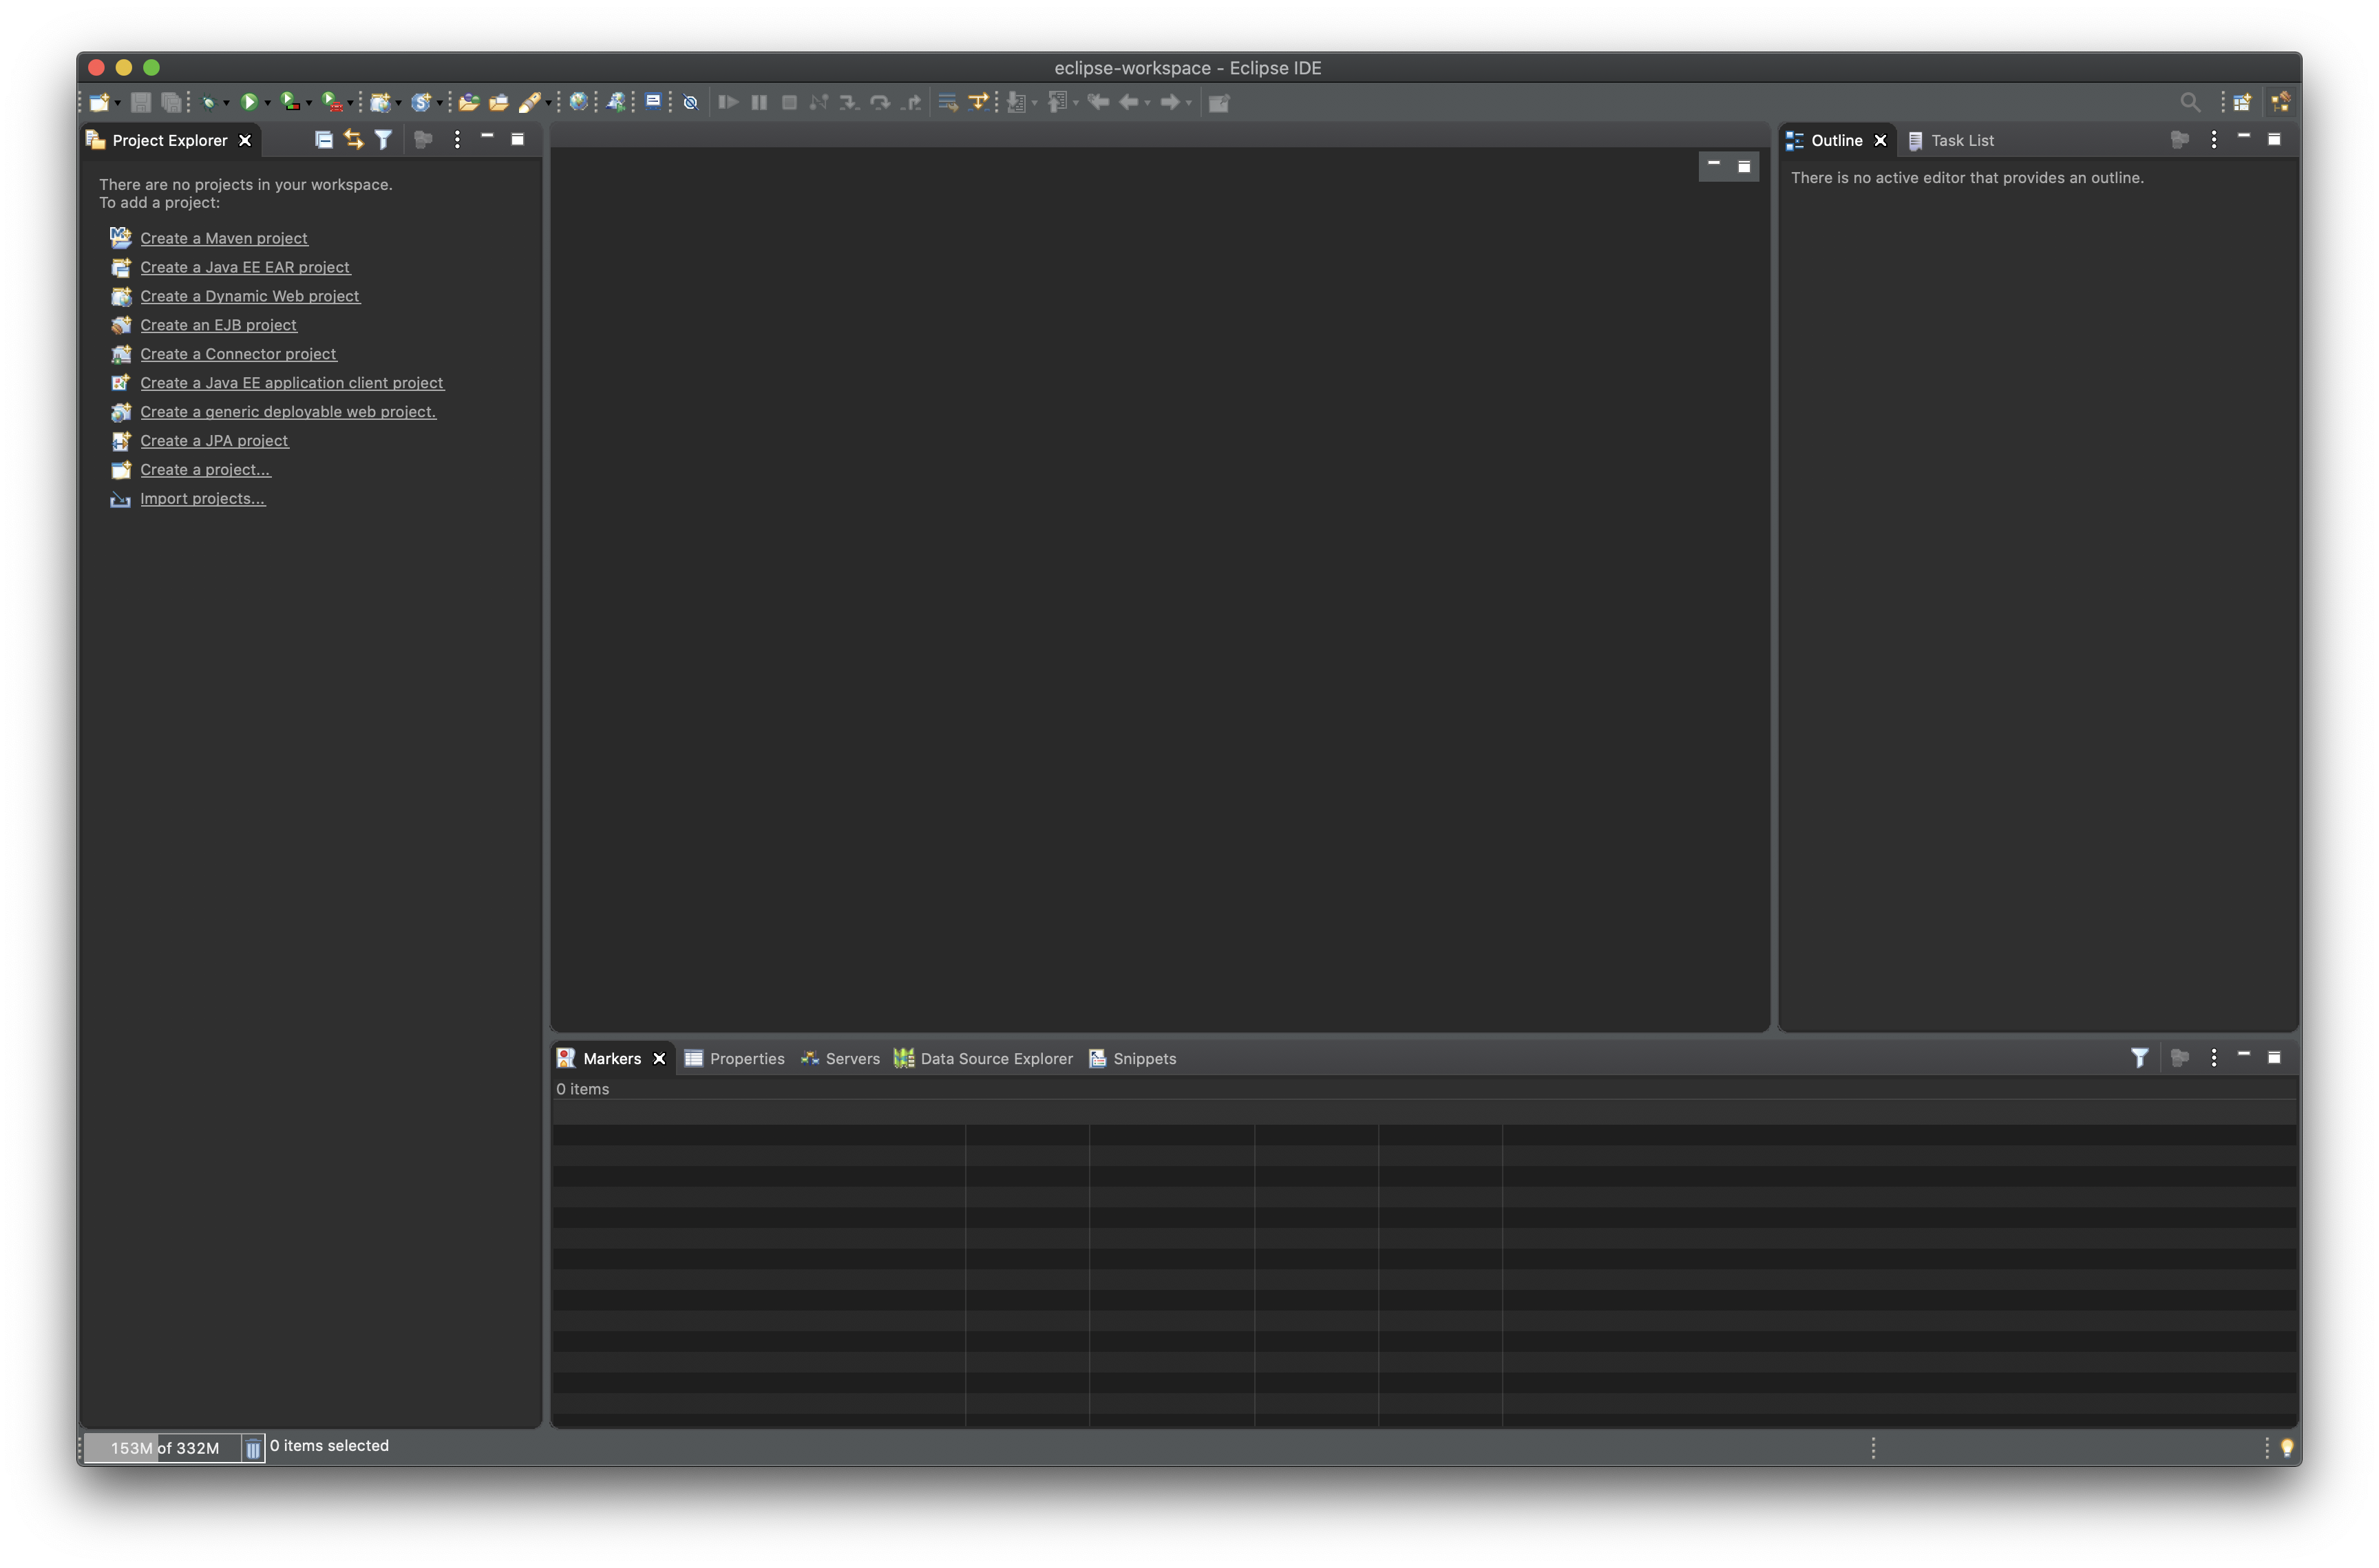Click the Step Return icon
The image size is (2379, 1568).
coord(911,102)
